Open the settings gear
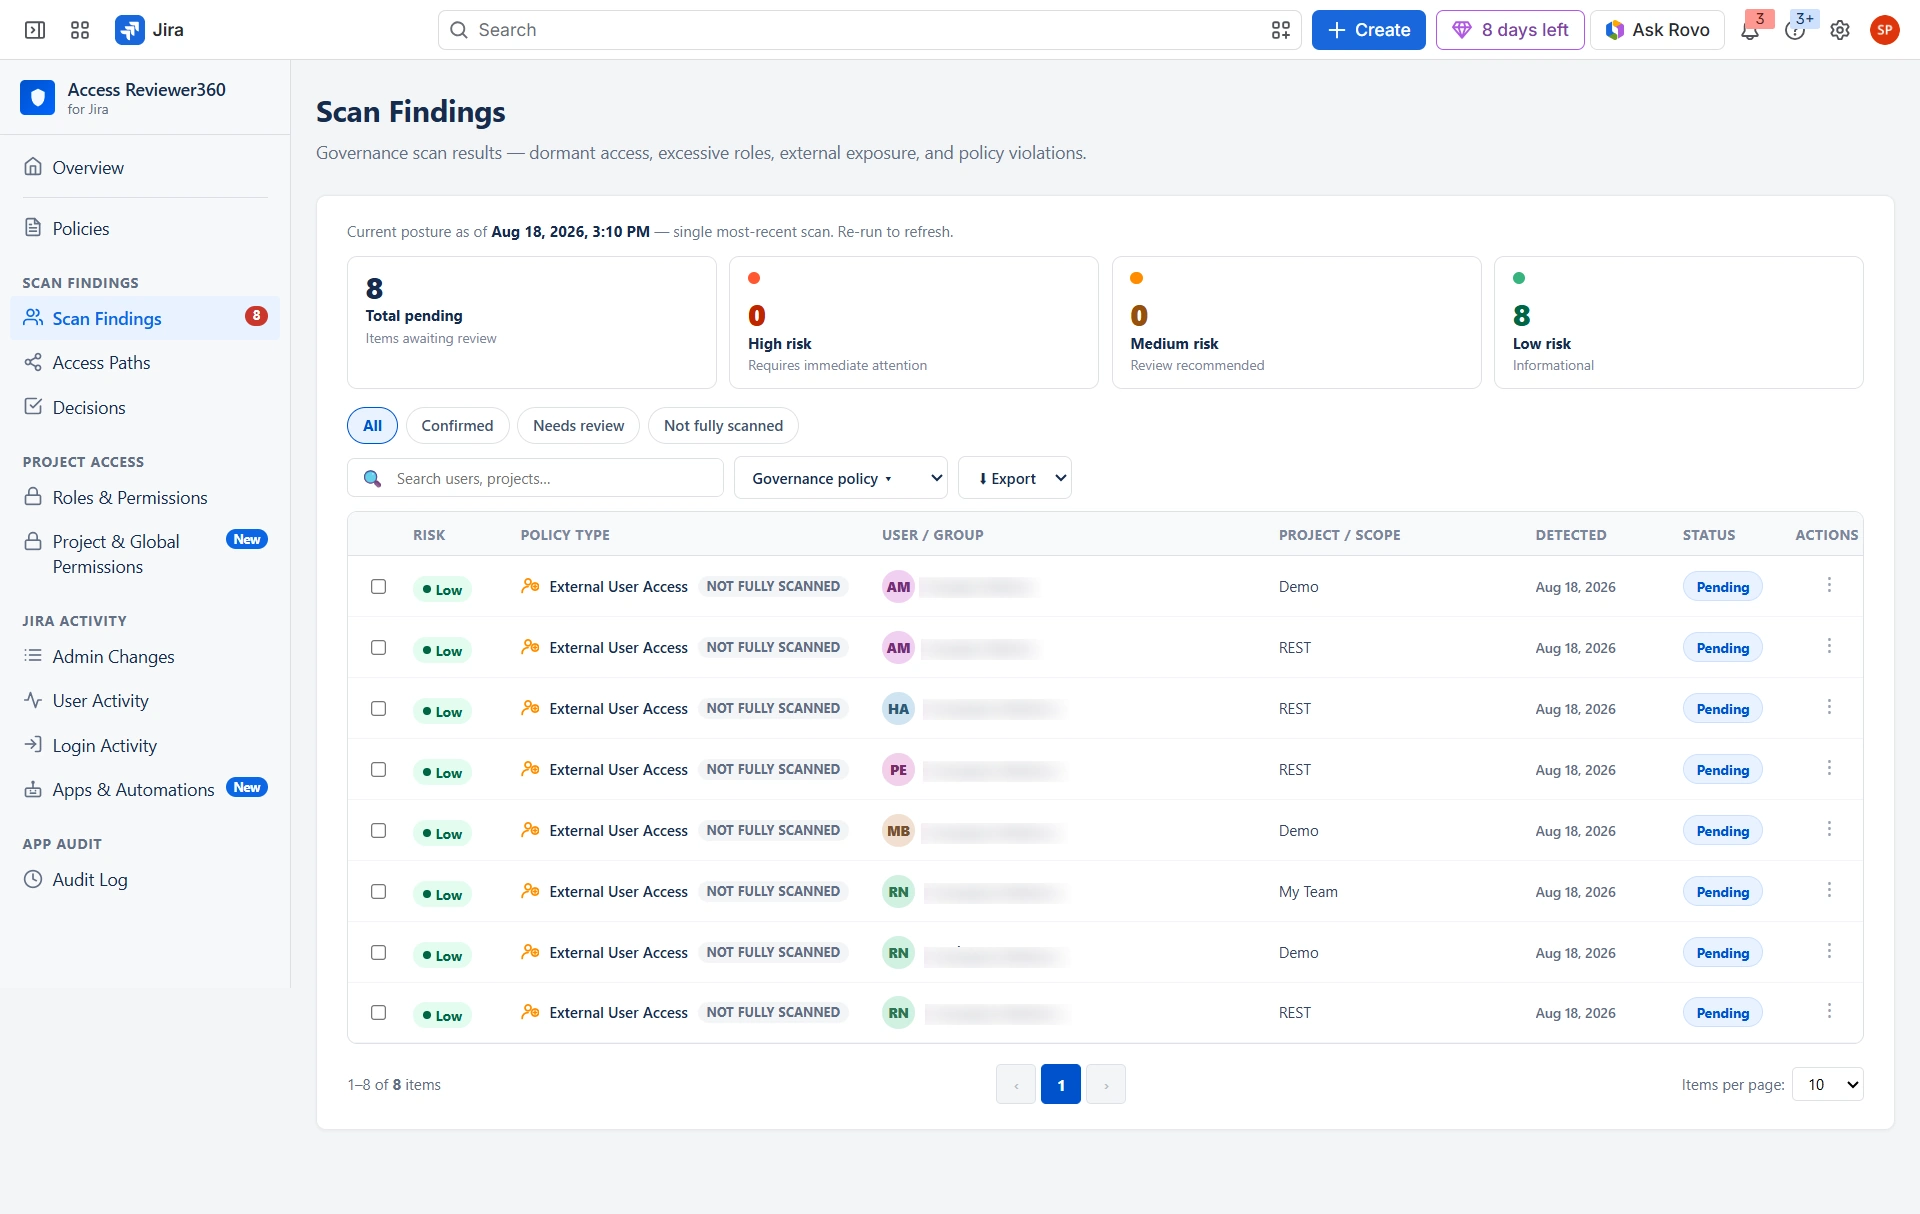The image size is (1920, 1214). point(1840,30)
